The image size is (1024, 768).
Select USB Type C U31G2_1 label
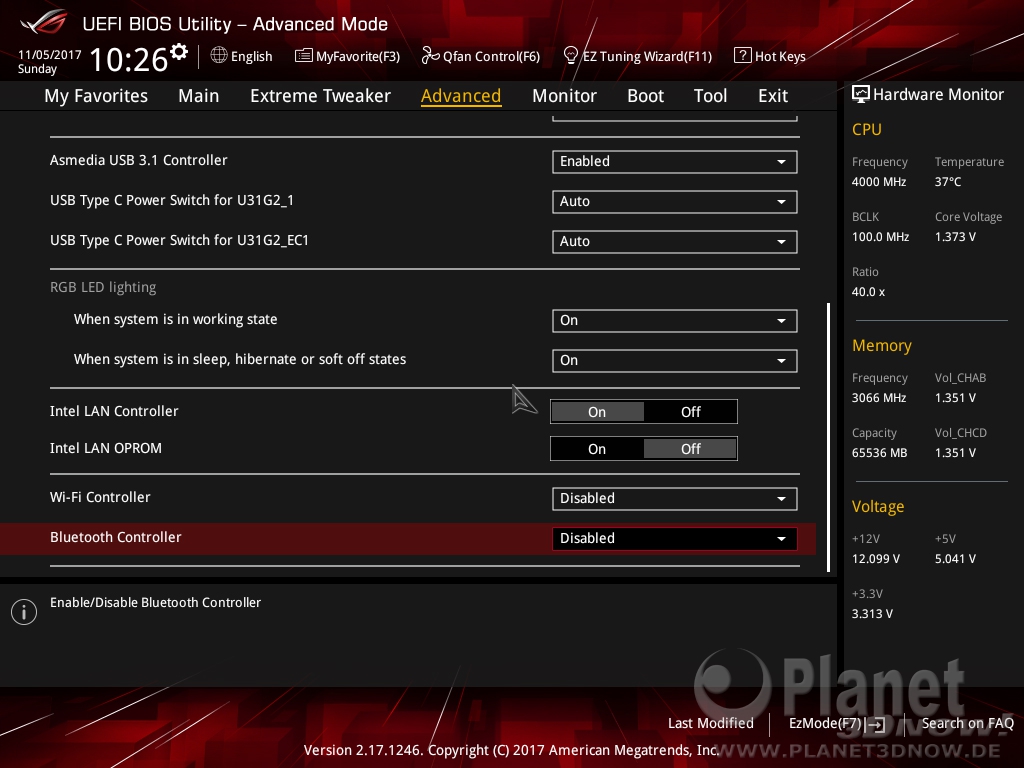[172, 200]
